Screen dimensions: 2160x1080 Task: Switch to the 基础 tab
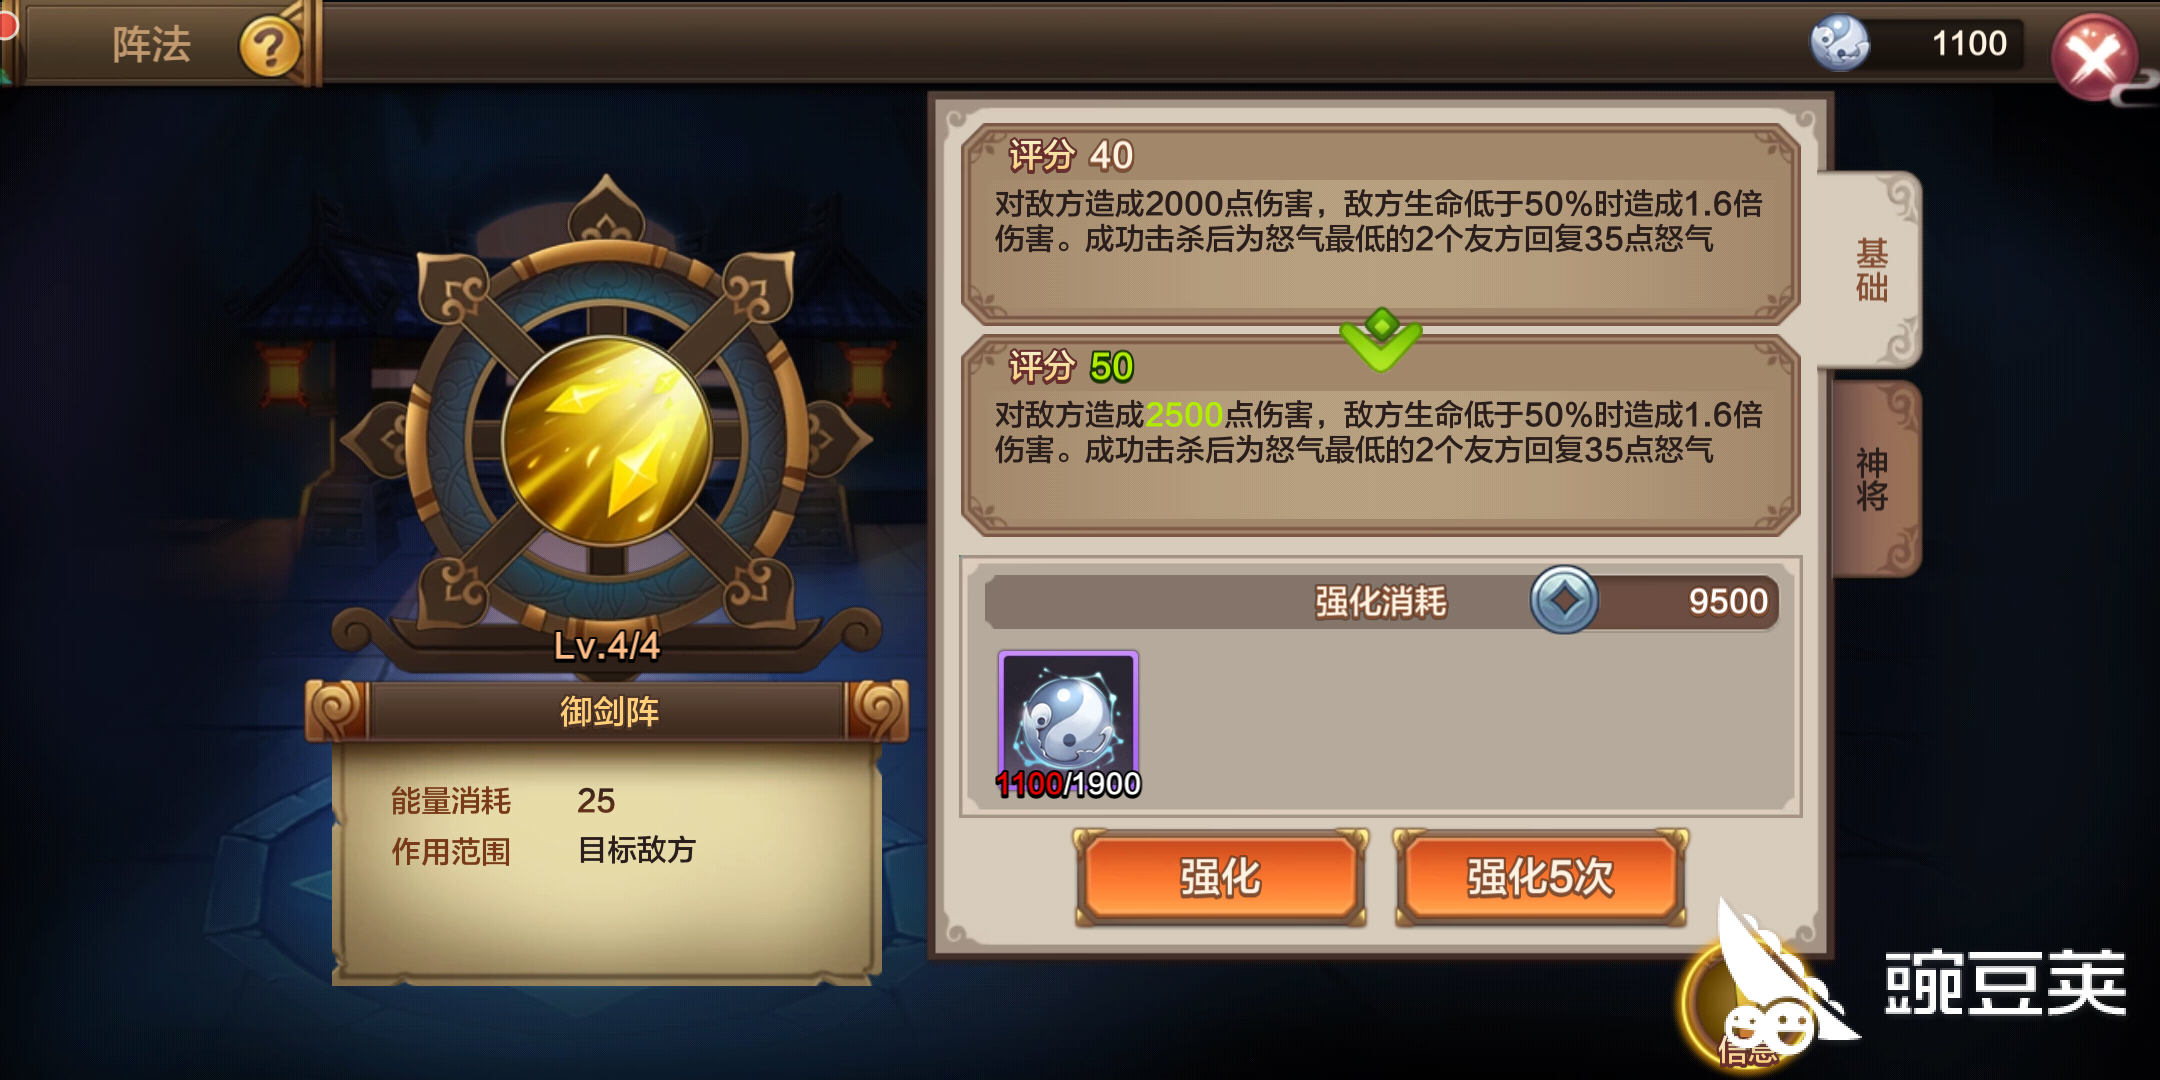(x=1870, y=270)
